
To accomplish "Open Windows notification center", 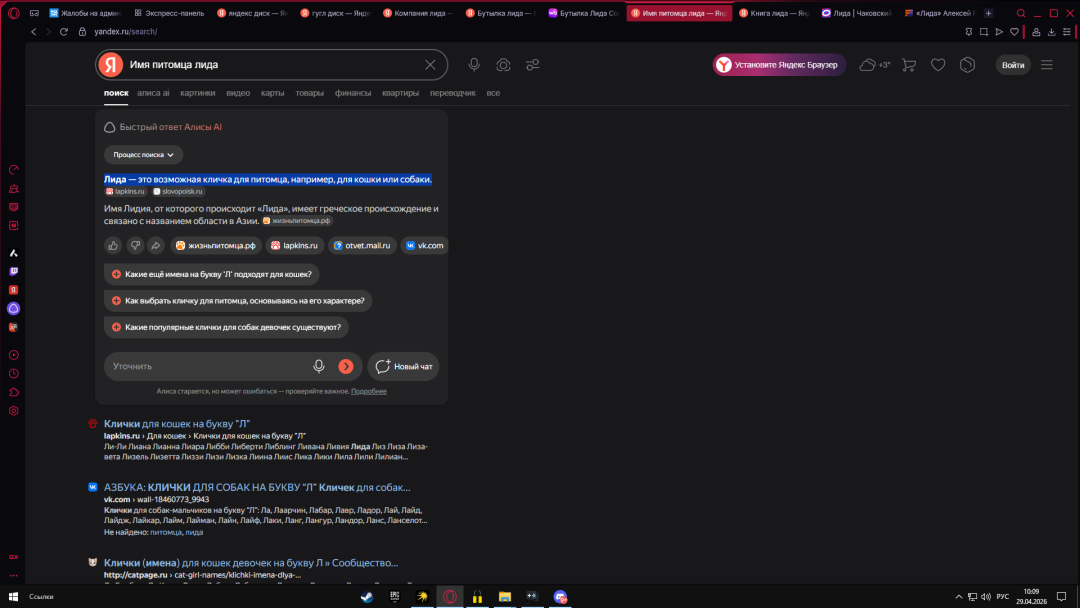I will pos(1061,597).
